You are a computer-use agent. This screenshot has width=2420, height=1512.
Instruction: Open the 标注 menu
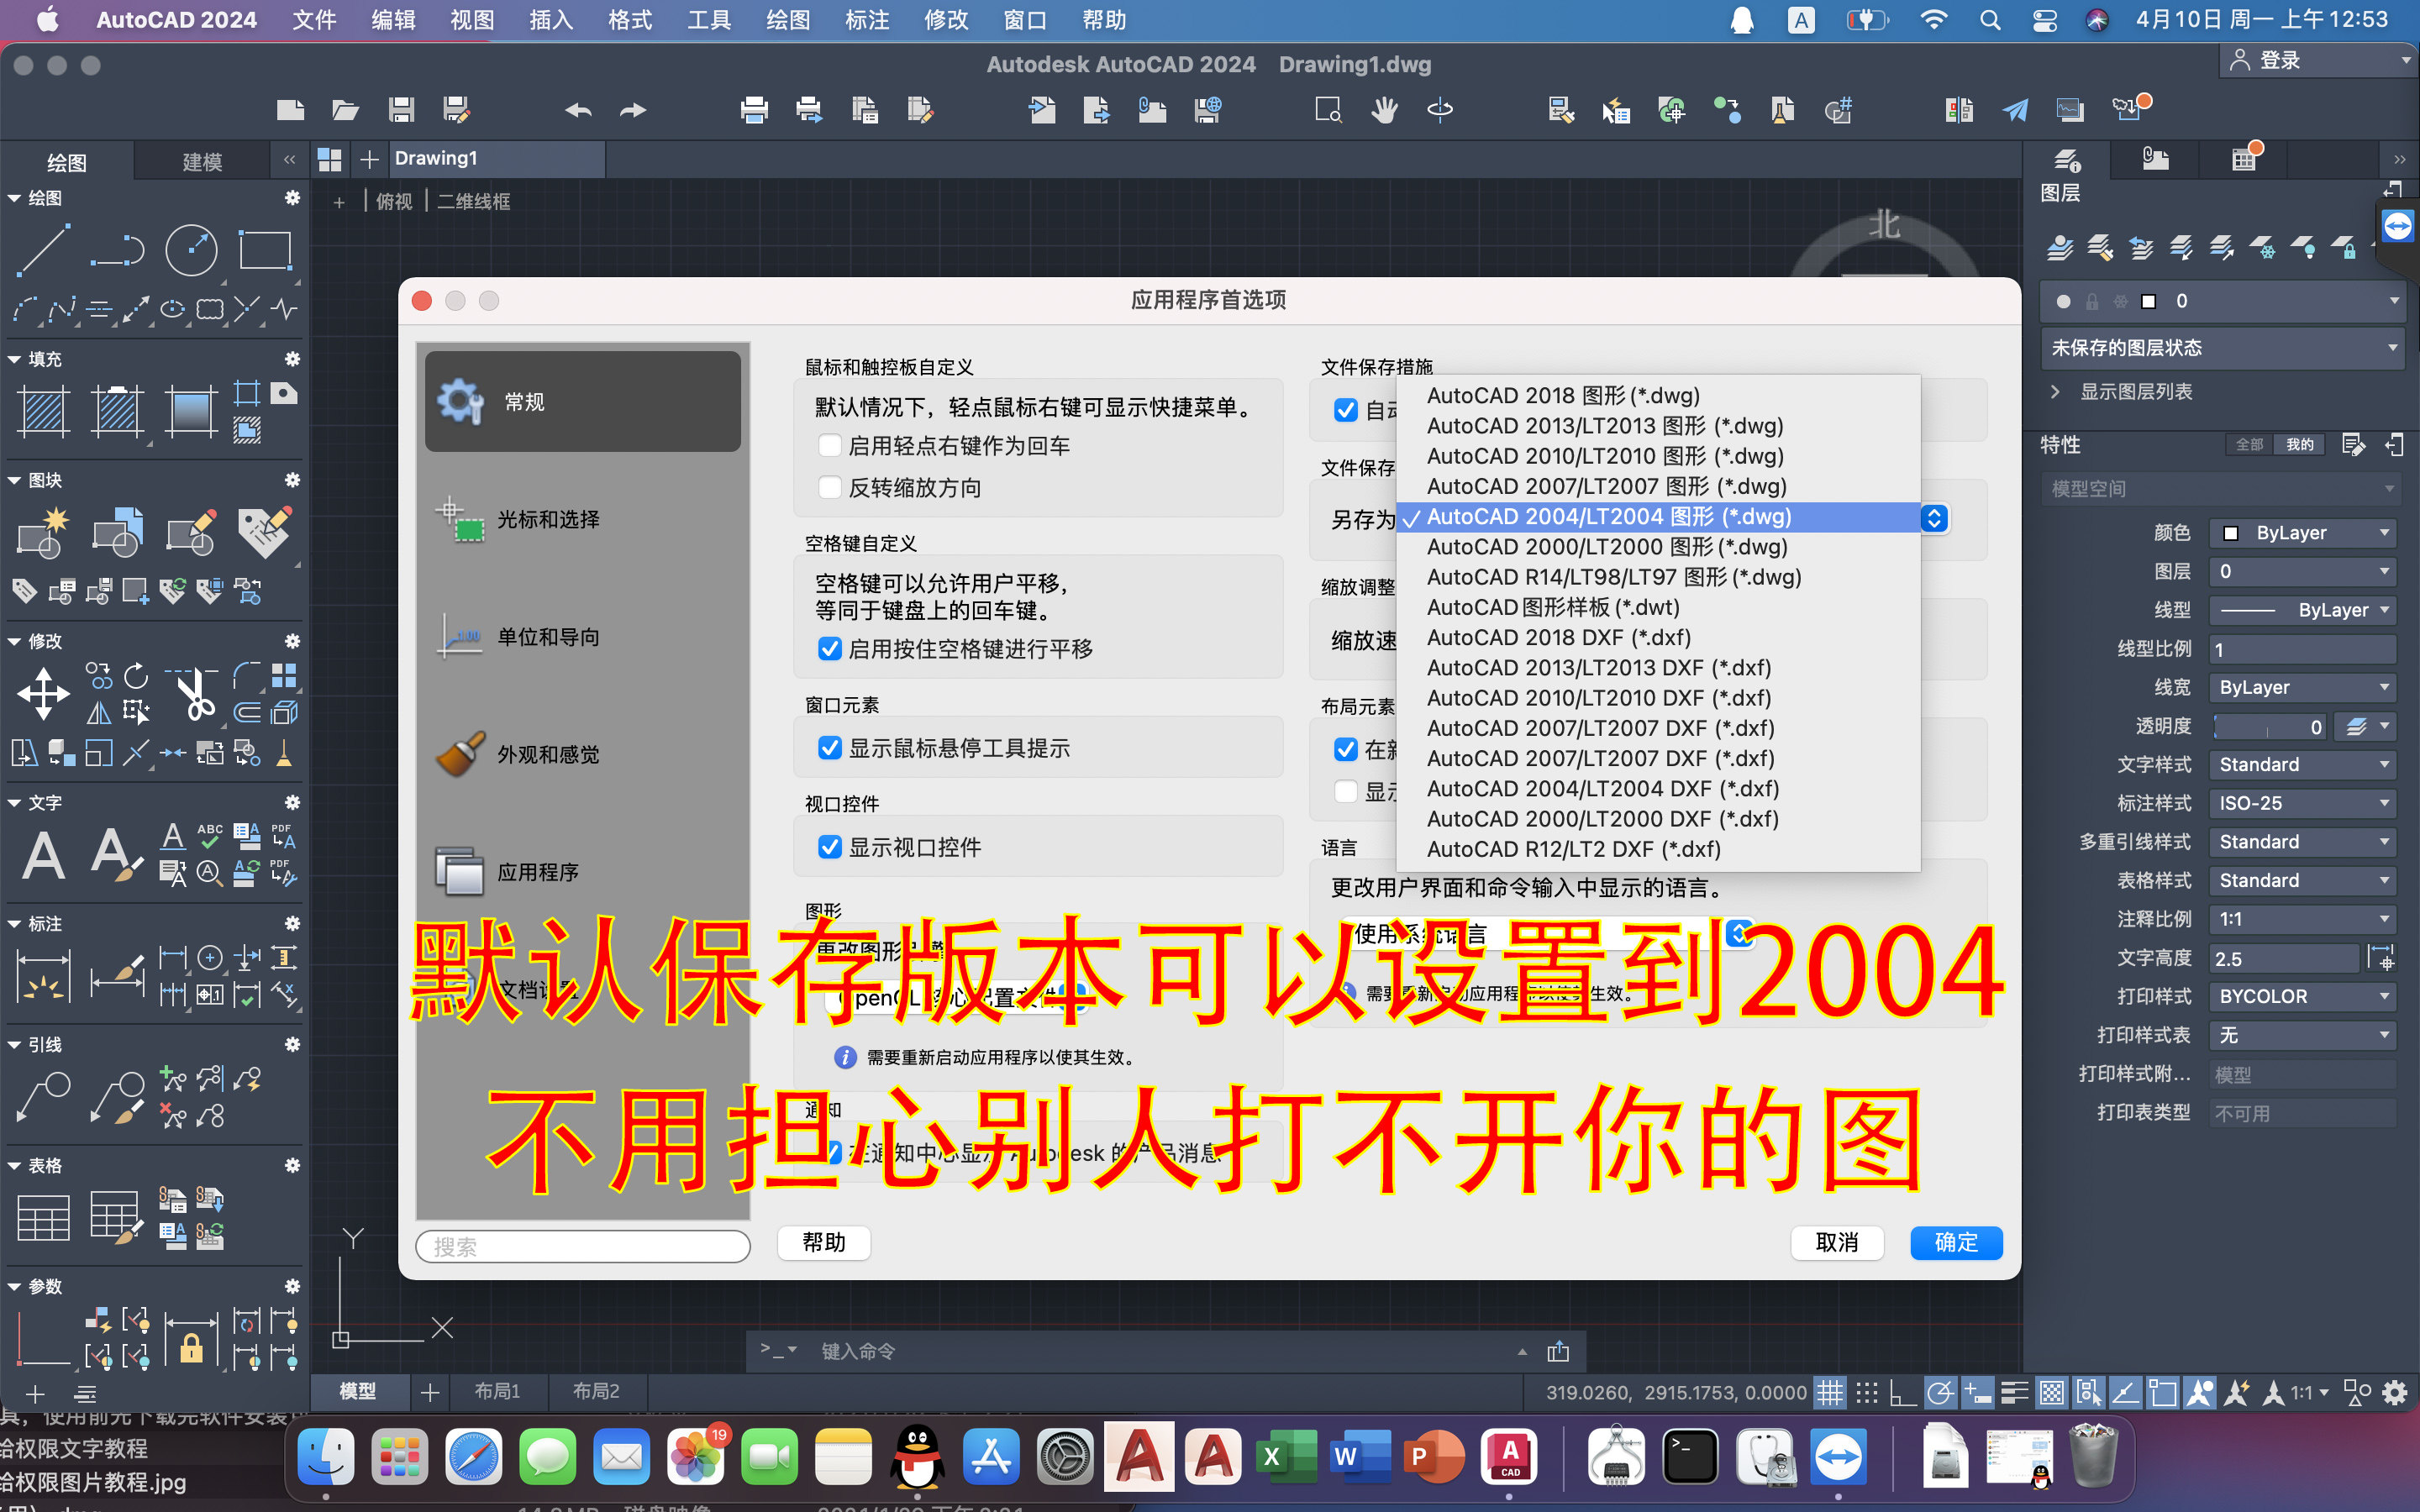pyautogui.click(x=866, y=20)
